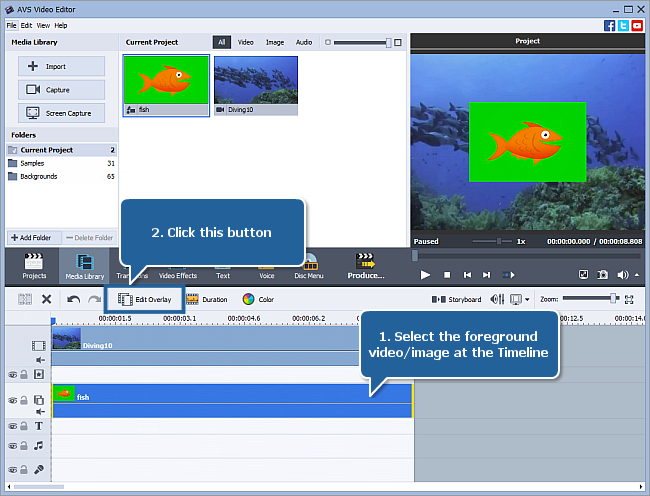The height and width of the screenshot is (496, 650).
Task: Click Delete Folder
Action: point(90,238)
